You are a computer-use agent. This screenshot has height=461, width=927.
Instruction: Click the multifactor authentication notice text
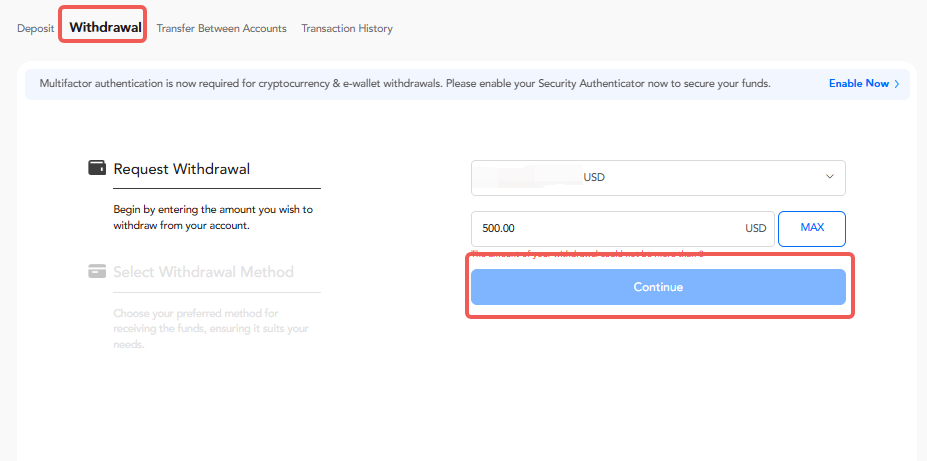(x=404, y=84)
